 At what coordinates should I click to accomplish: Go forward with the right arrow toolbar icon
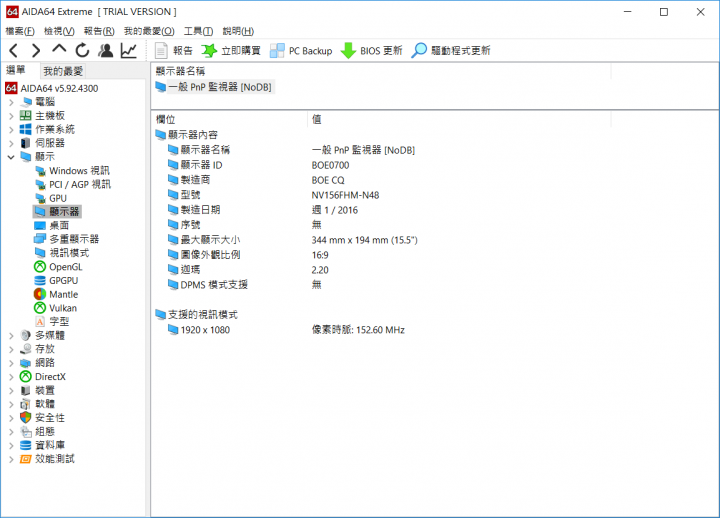coord(36,51)
